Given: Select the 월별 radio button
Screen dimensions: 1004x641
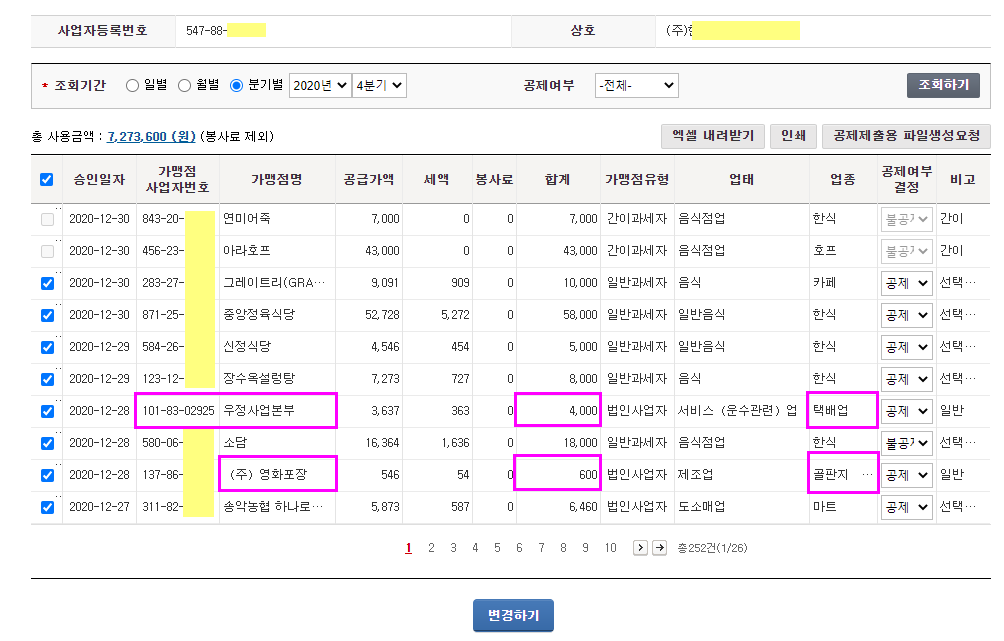Looking at the screenshot, I should (x=184, y=85).
